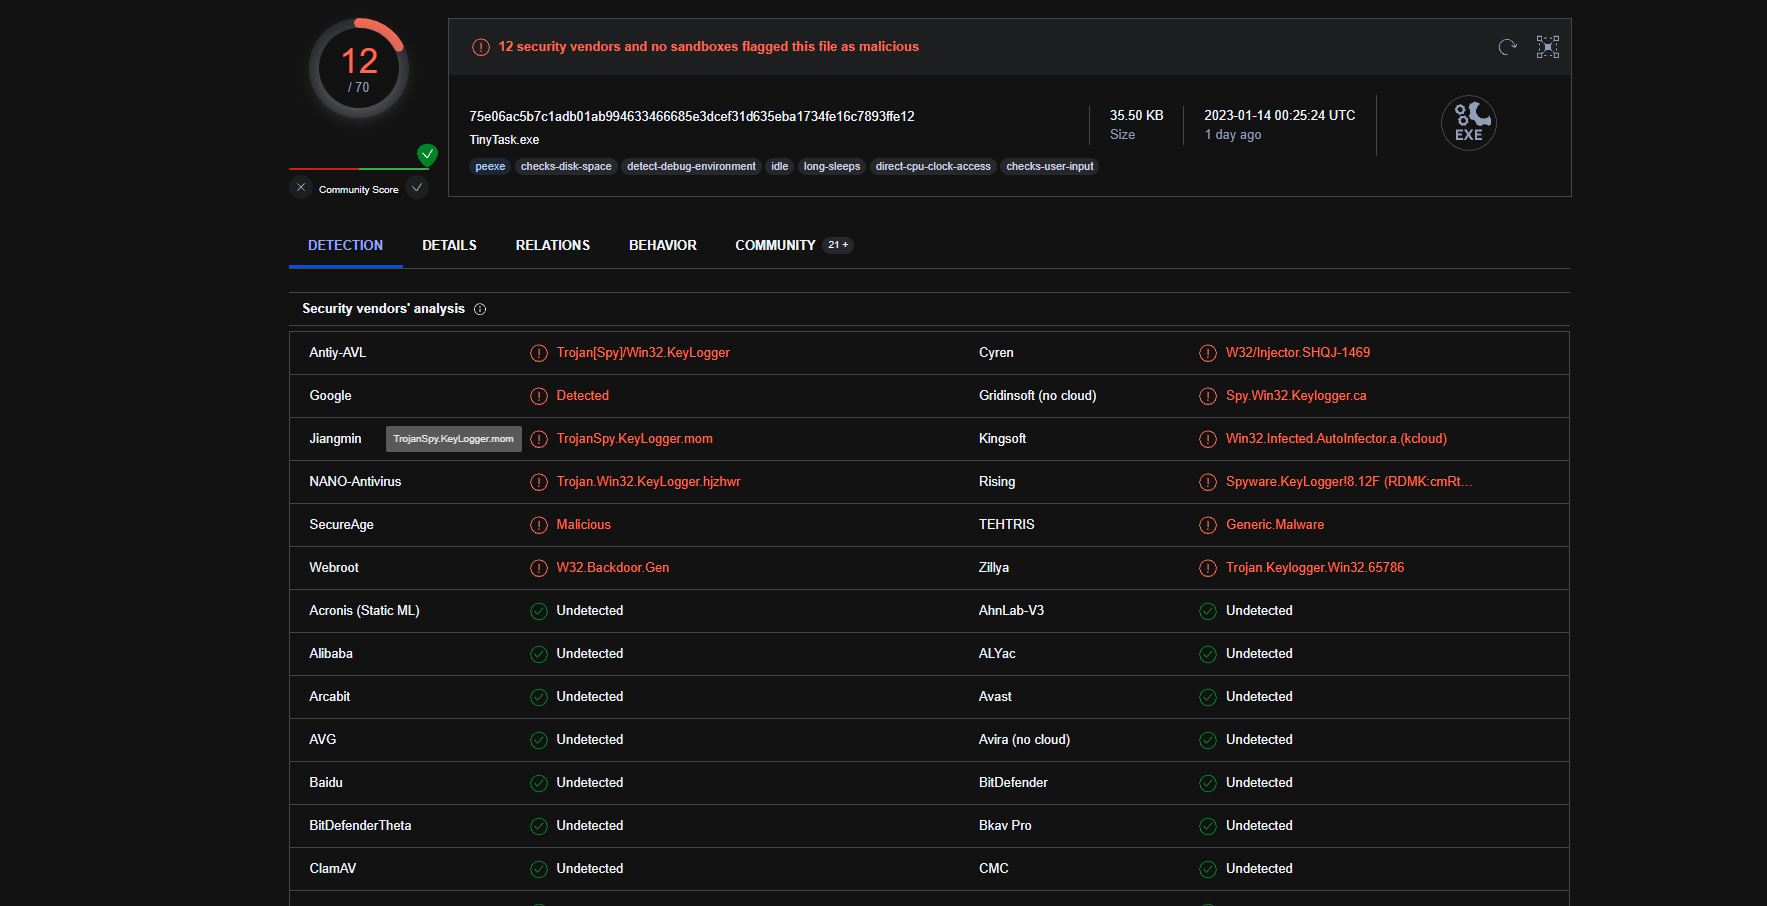Screen dimensions: 1767x906
Task: Click green check icon in Avast row
Action: click(x=1208, y=697)
